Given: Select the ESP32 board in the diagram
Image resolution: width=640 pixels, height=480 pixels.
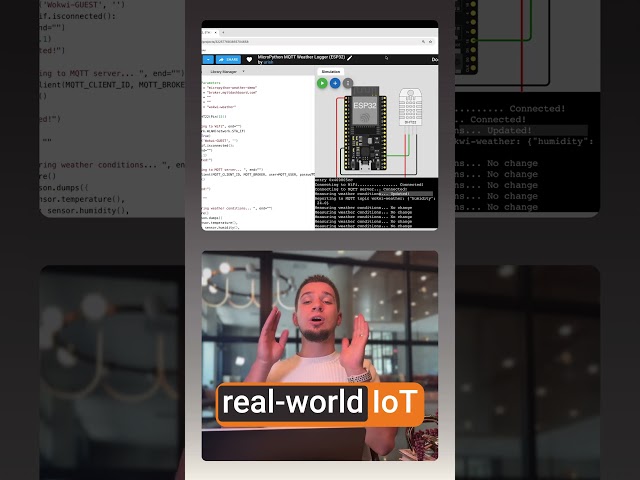Looking at the screenshot, I should tap(365, 128).
